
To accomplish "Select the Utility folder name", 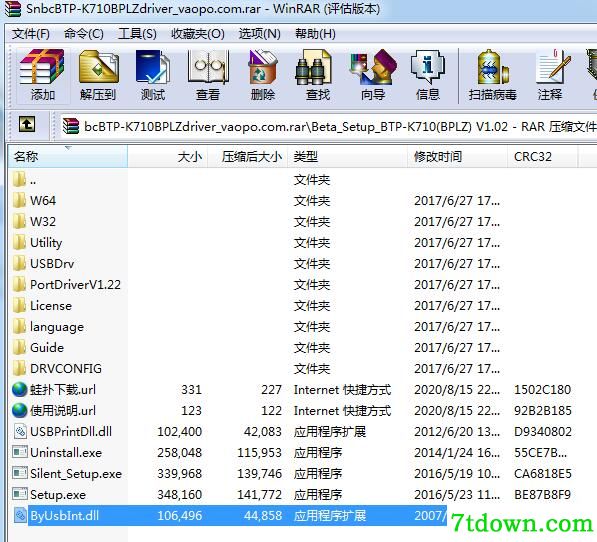I will coord(46,242).
